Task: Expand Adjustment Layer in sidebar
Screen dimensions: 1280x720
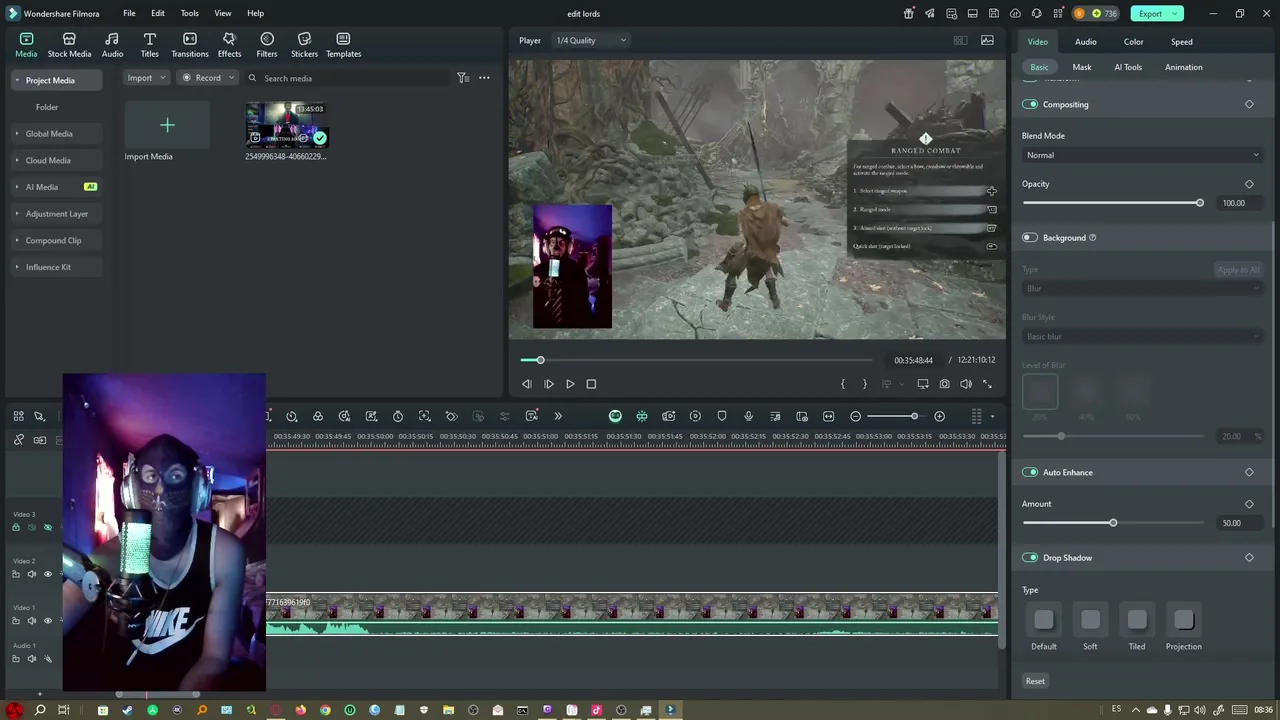Action: tap(56, 214)
